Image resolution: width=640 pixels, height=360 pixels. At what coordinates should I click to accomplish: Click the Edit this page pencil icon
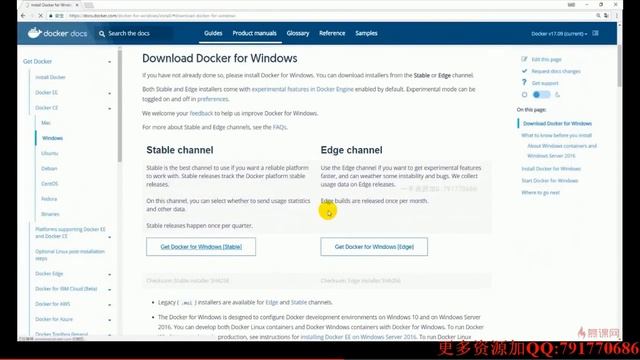coord(524,59)
